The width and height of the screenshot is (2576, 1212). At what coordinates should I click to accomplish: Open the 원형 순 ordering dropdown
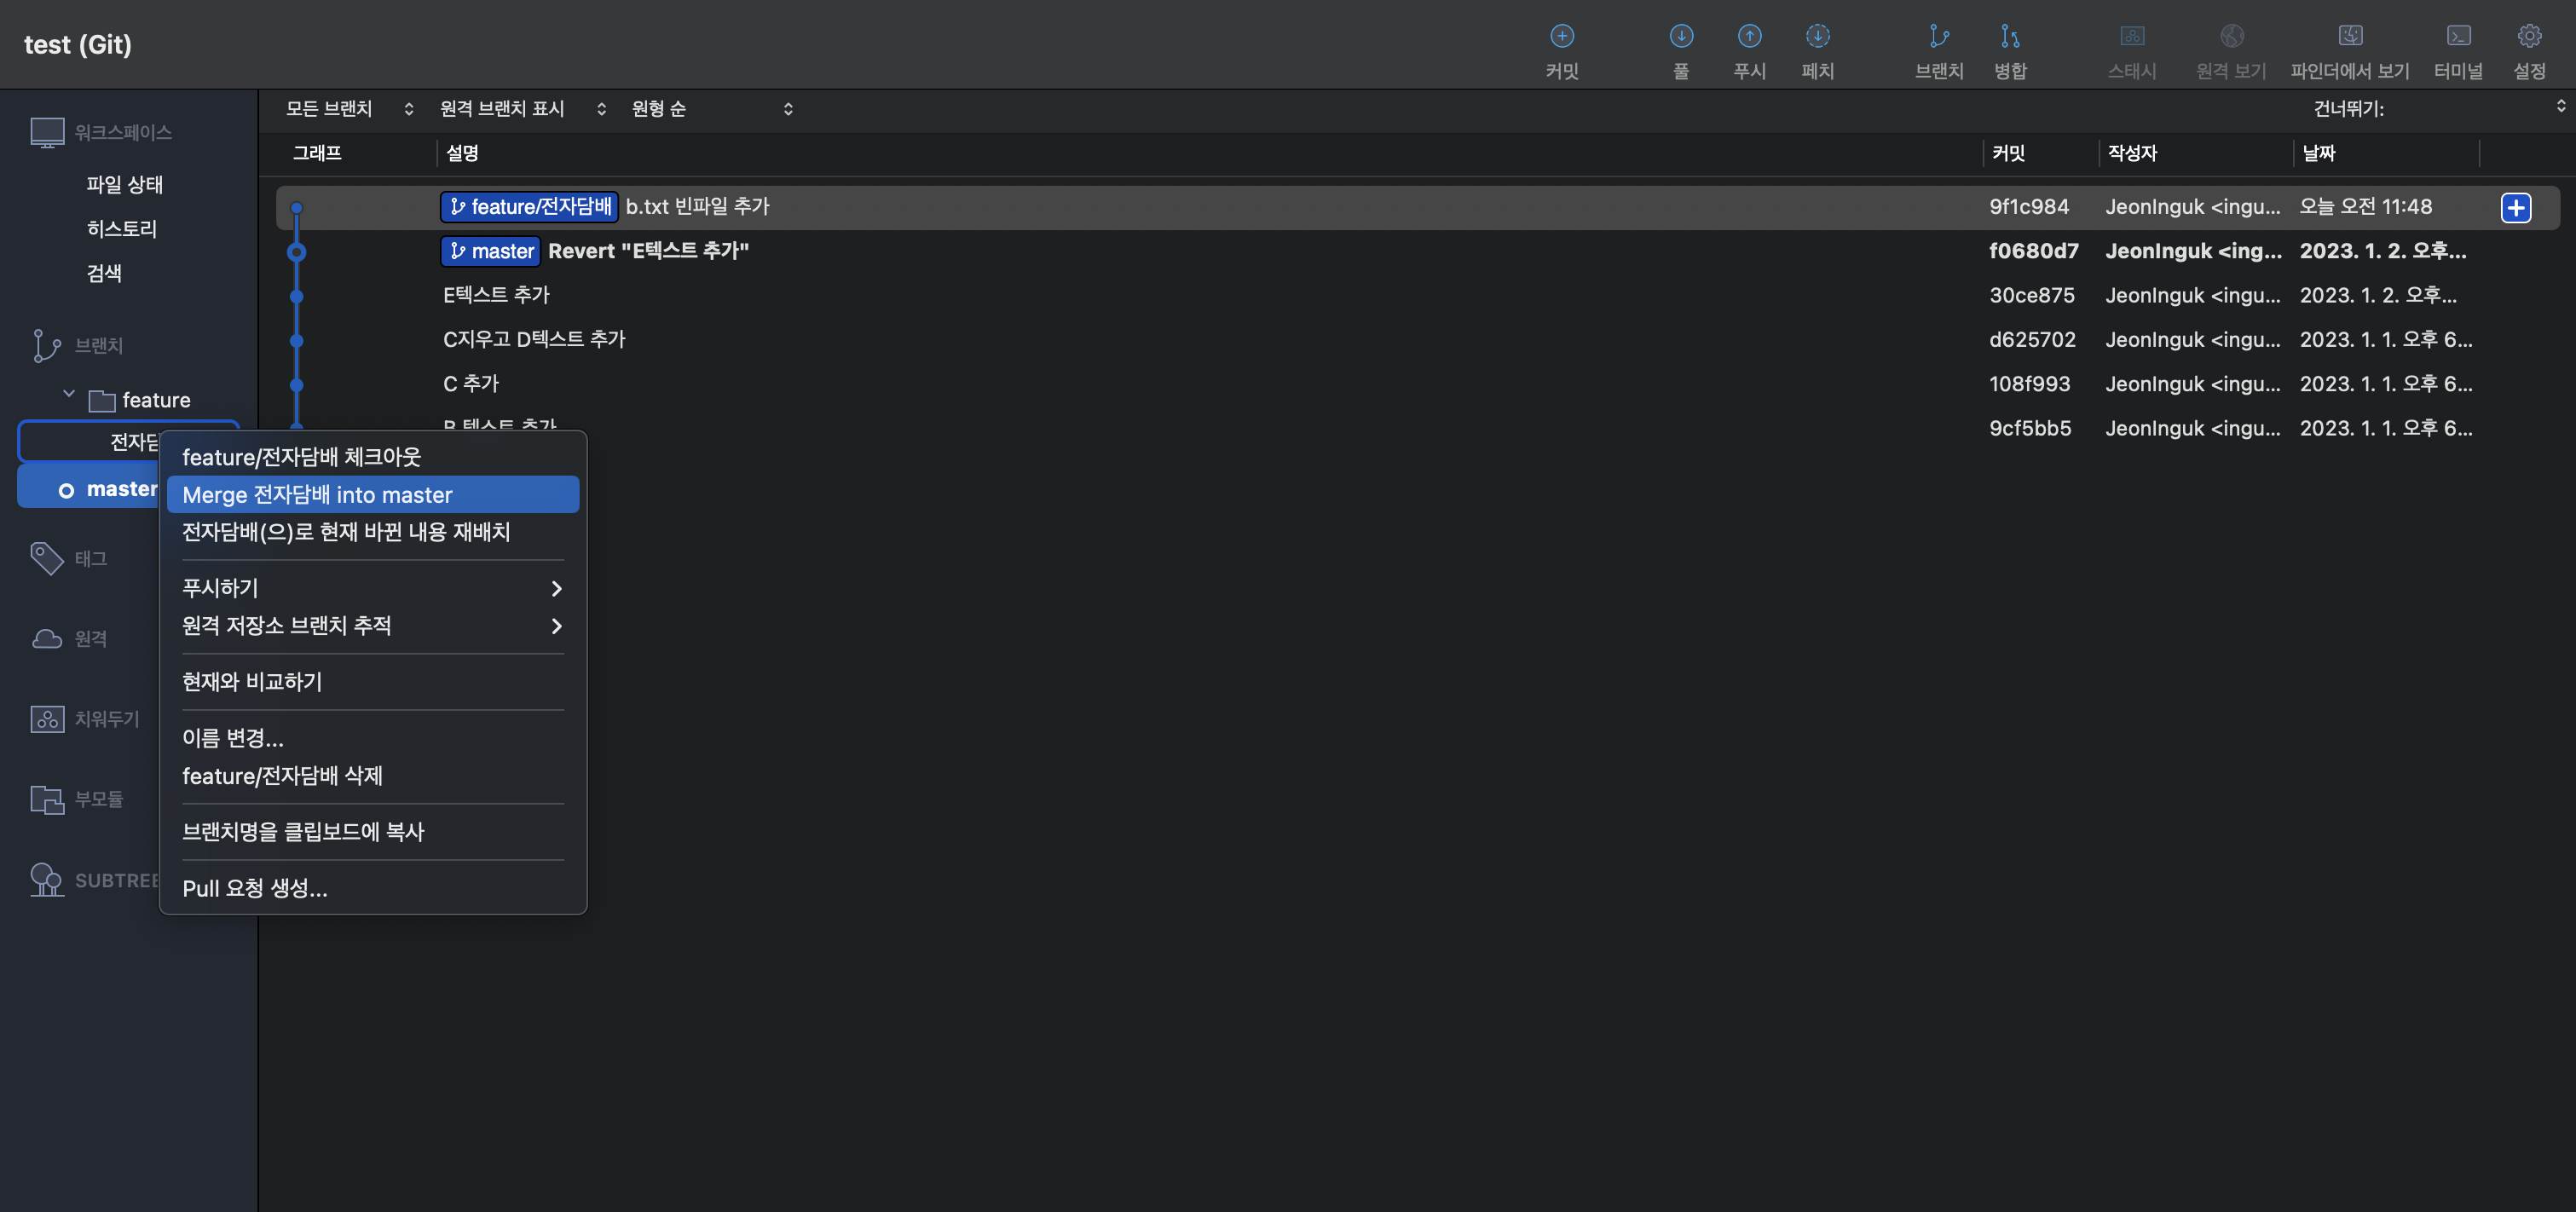(711, 109)
